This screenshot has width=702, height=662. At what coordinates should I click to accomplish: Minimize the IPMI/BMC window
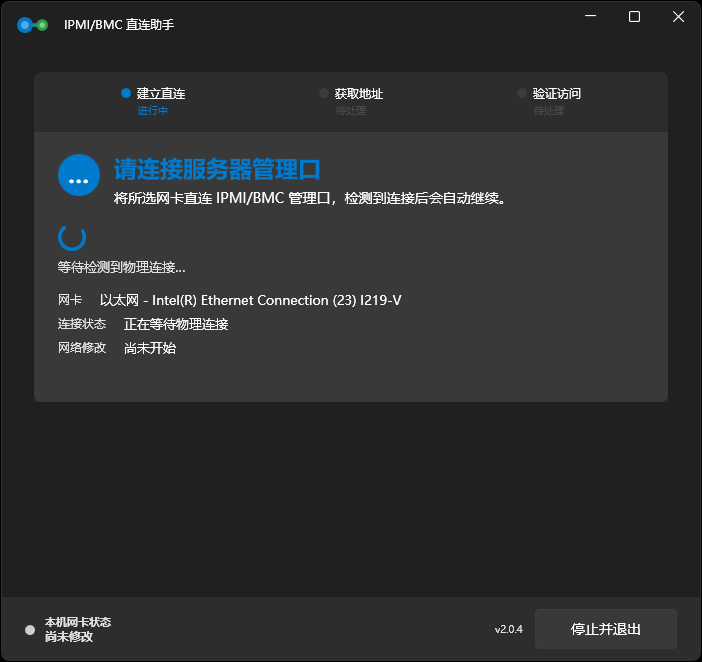(591, 17)
